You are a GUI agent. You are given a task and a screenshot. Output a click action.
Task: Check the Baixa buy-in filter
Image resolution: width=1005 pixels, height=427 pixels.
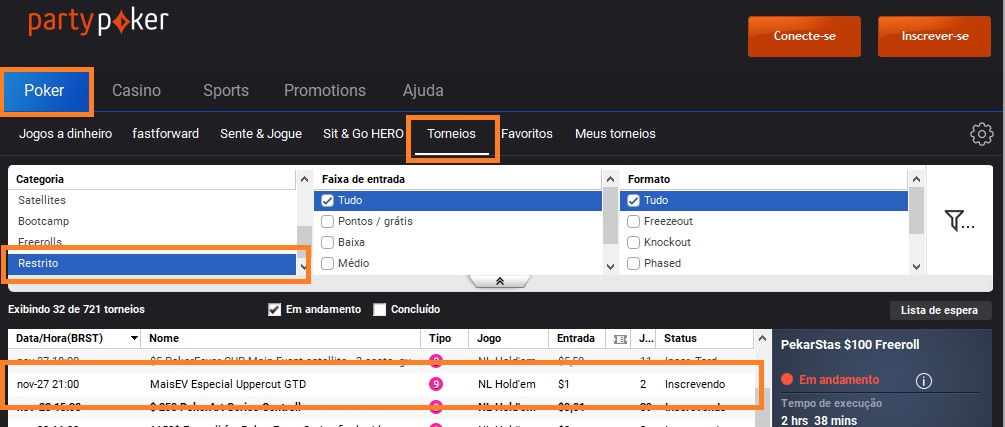328,242
